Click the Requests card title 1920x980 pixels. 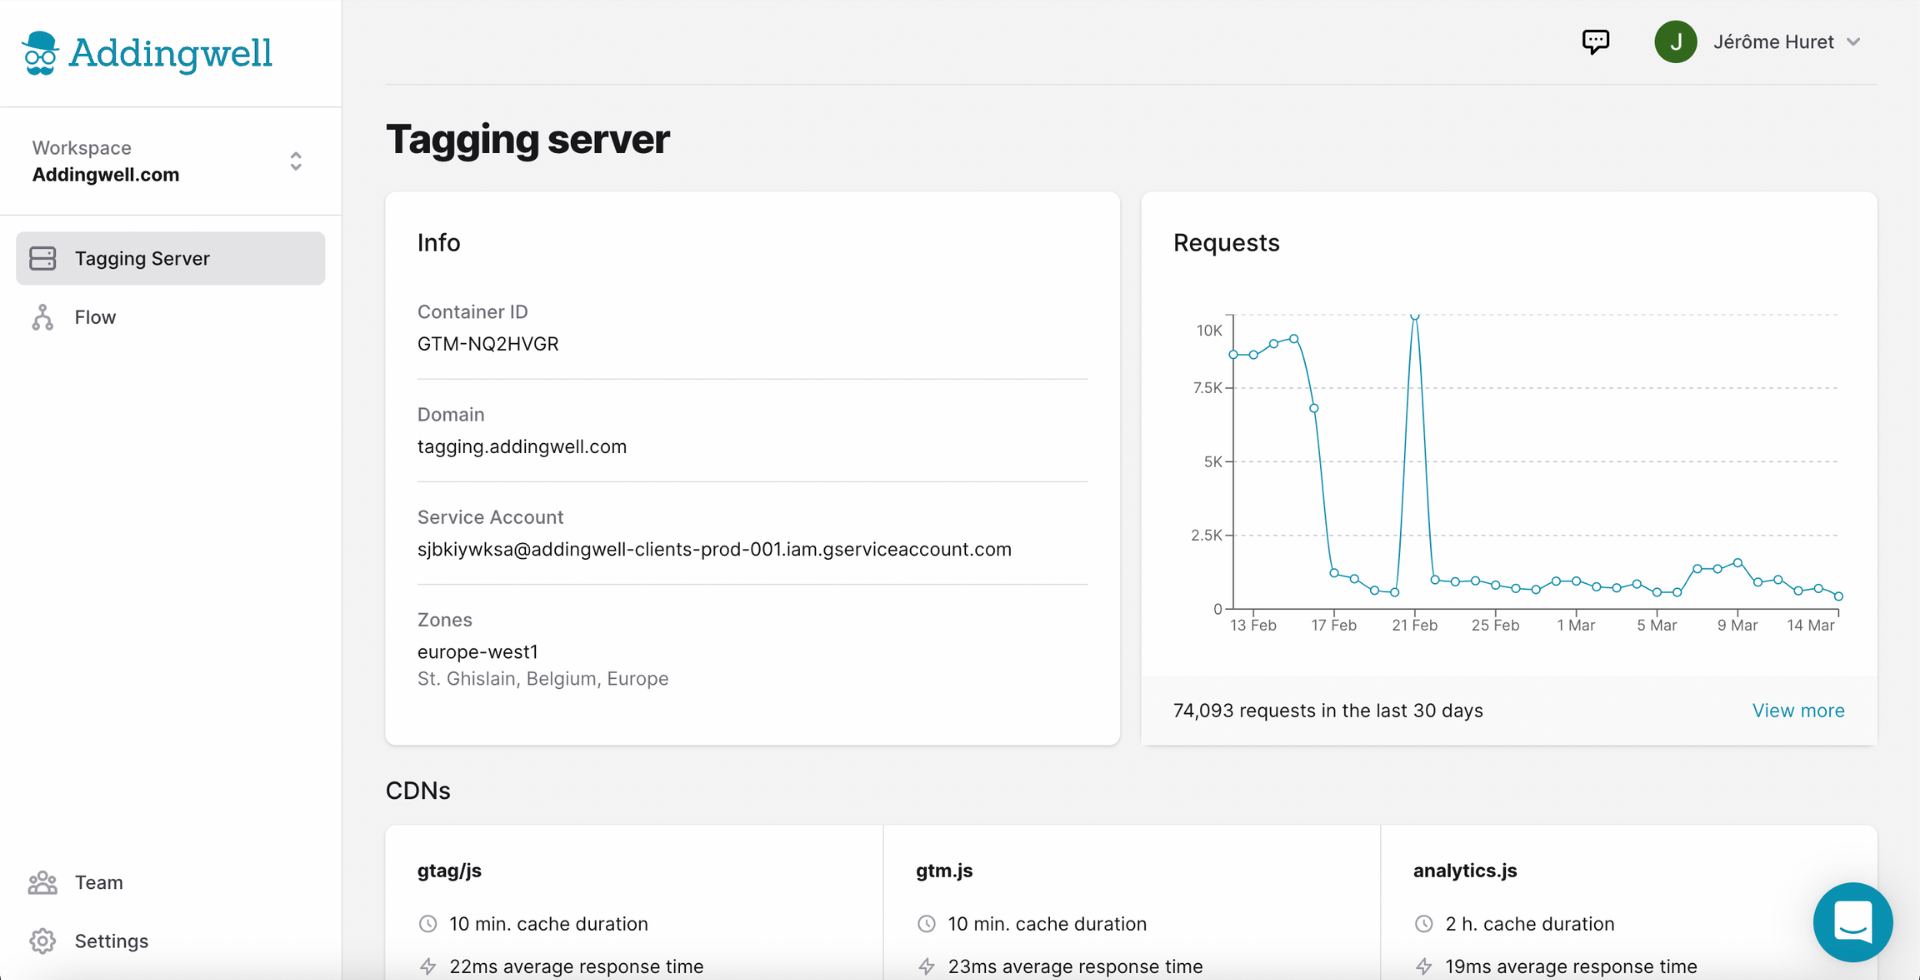point(1226,243)
